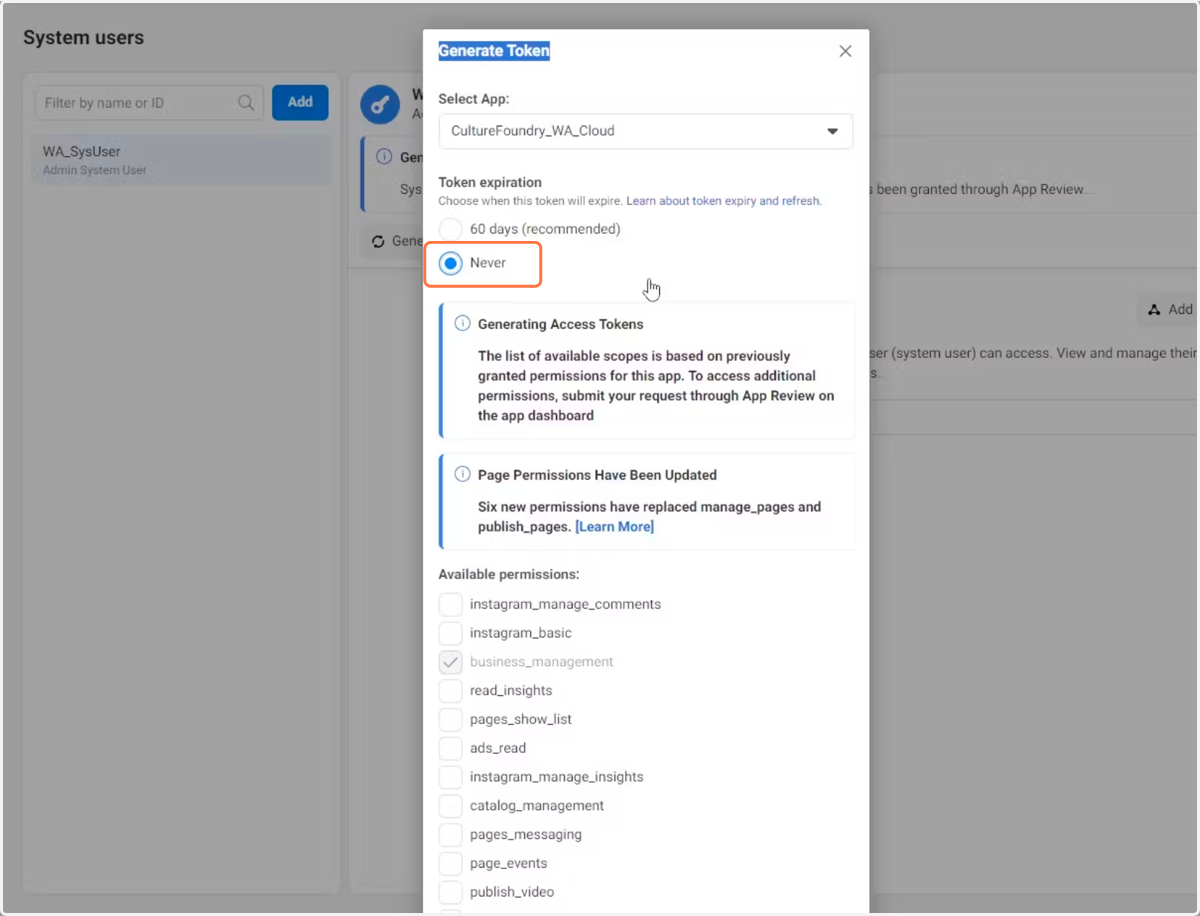The width and height of the screenshot is (1200, 916).
Task: Click the System users heading
Action: click(84, 38)
